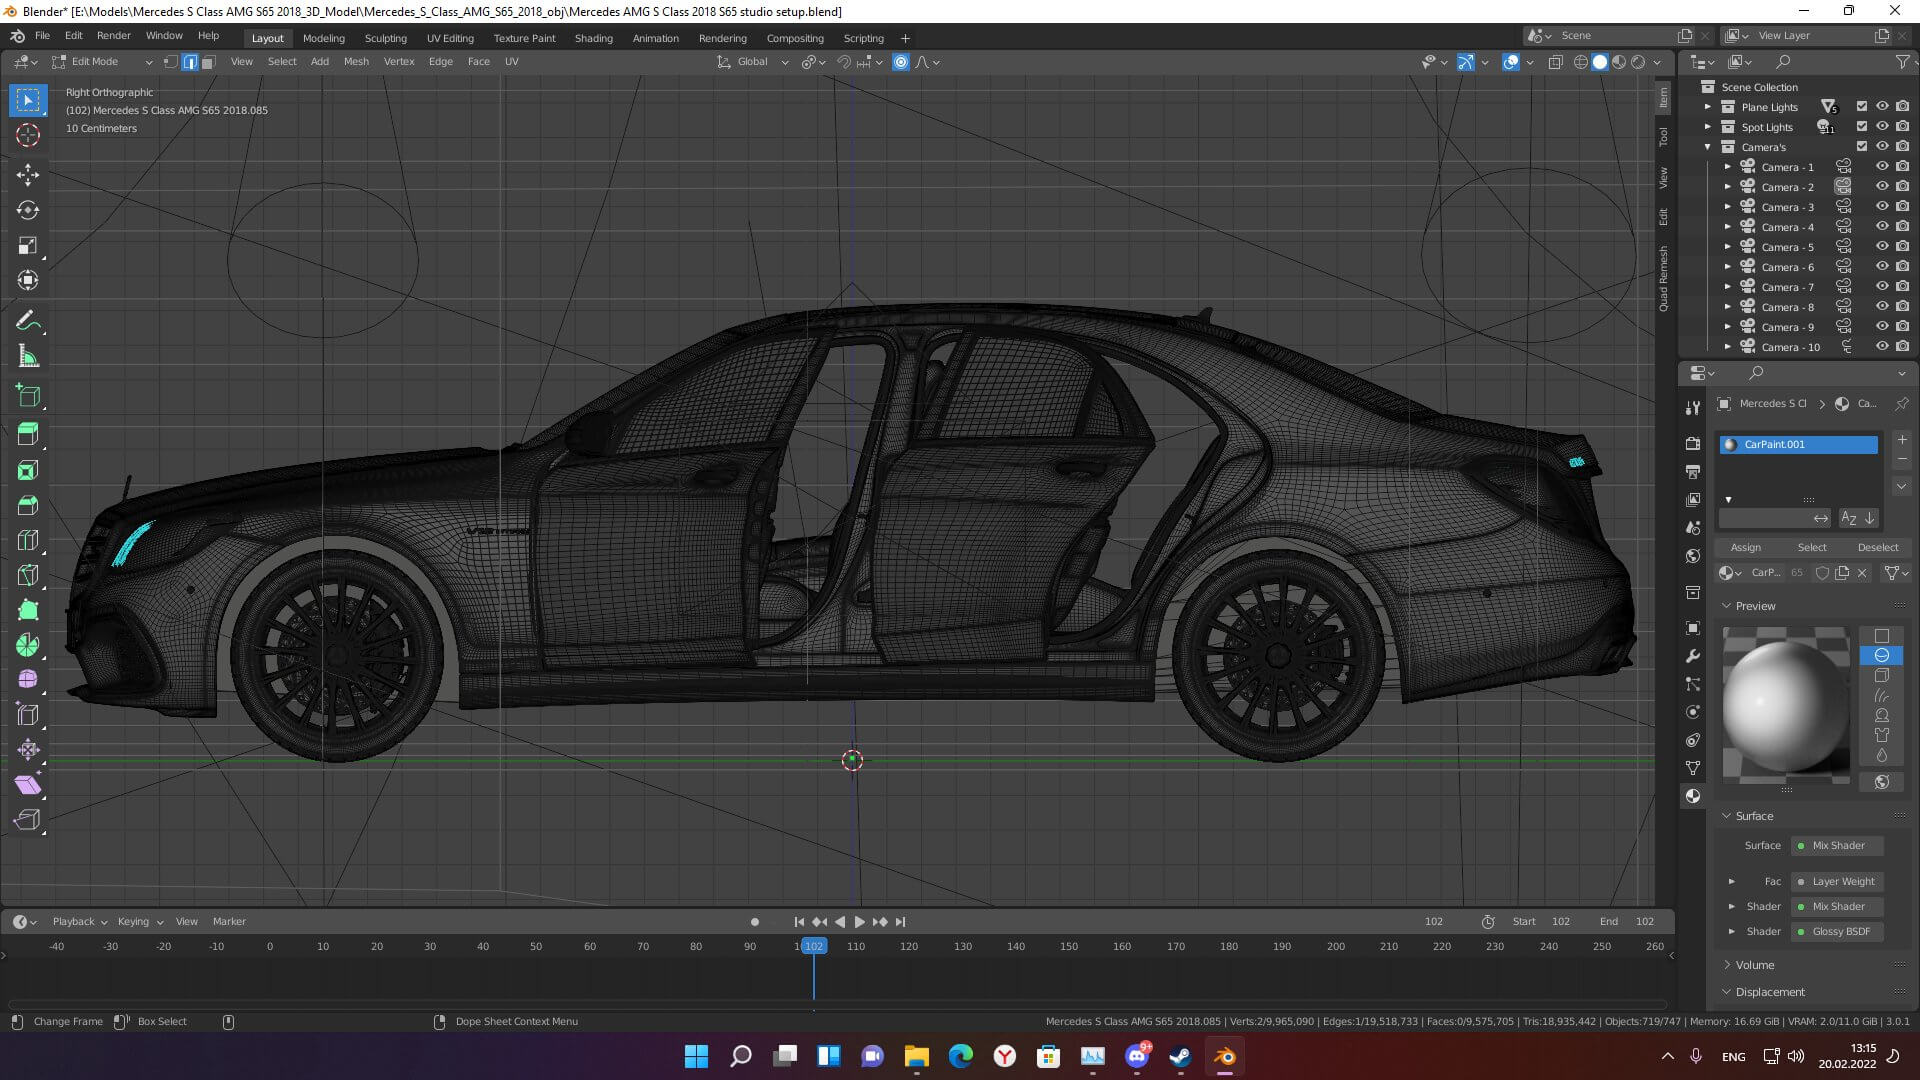Select the Edge Slide tool
1920x1080 pixels.
(28, 715)
